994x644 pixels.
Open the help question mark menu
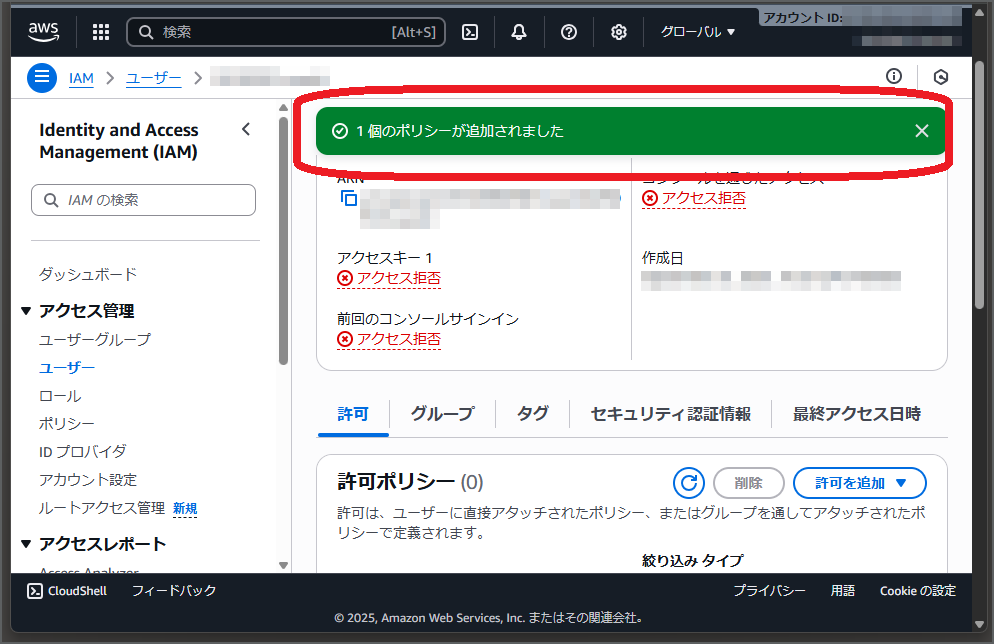click(569, 32)
